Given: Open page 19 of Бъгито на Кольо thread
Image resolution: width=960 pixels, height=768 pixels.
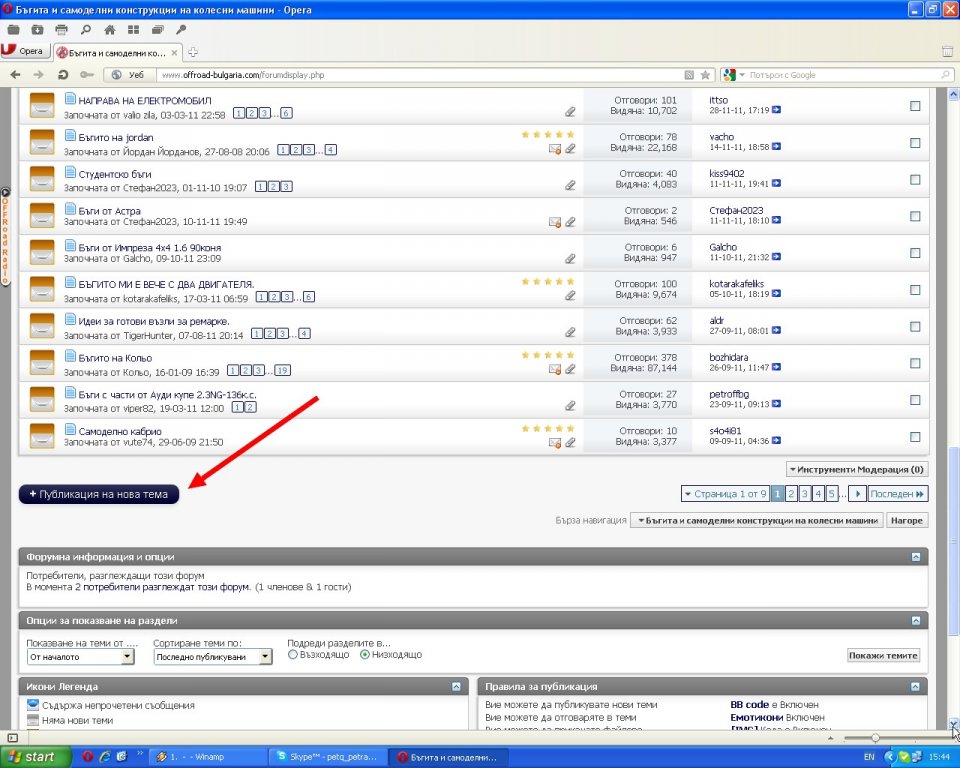Looking at the screenshot, I should (x=282, y=371).
